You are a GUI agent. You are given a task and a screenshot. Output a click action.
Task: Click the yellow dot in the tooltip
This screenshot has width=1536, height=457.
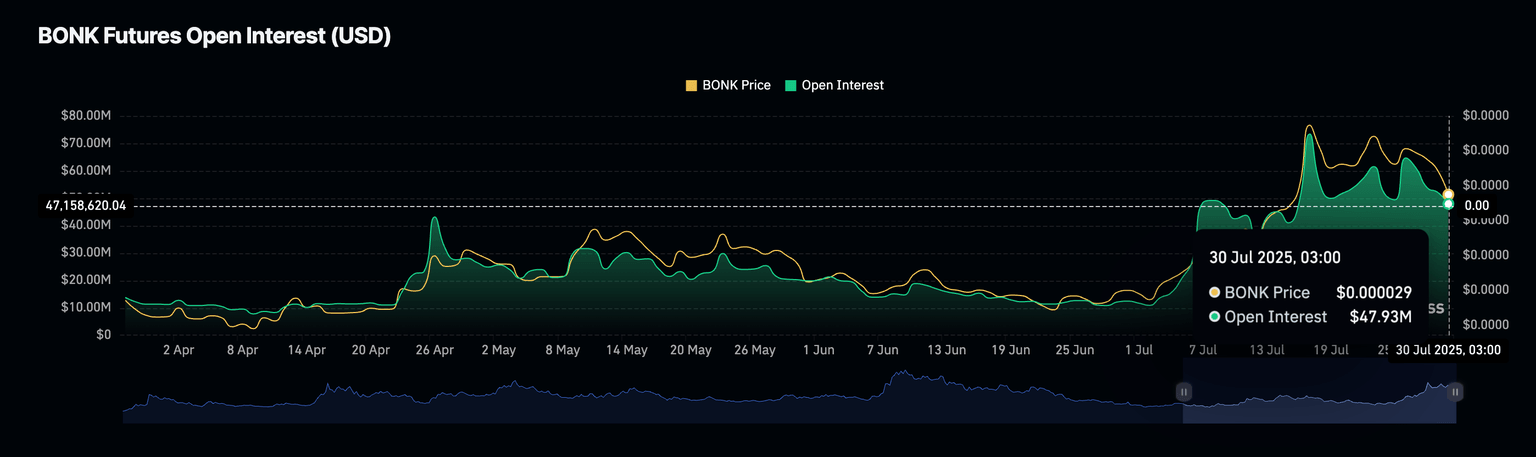pyautogui.click(x=1215, y=293)
